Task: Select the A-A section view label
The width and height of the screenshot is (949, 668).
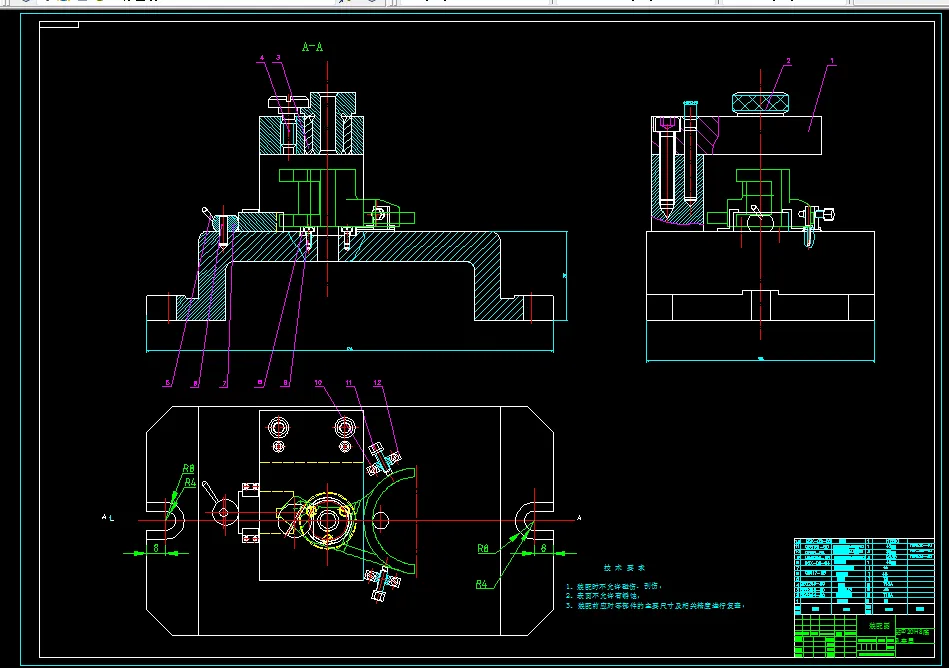Action: (x=312, y=47)
